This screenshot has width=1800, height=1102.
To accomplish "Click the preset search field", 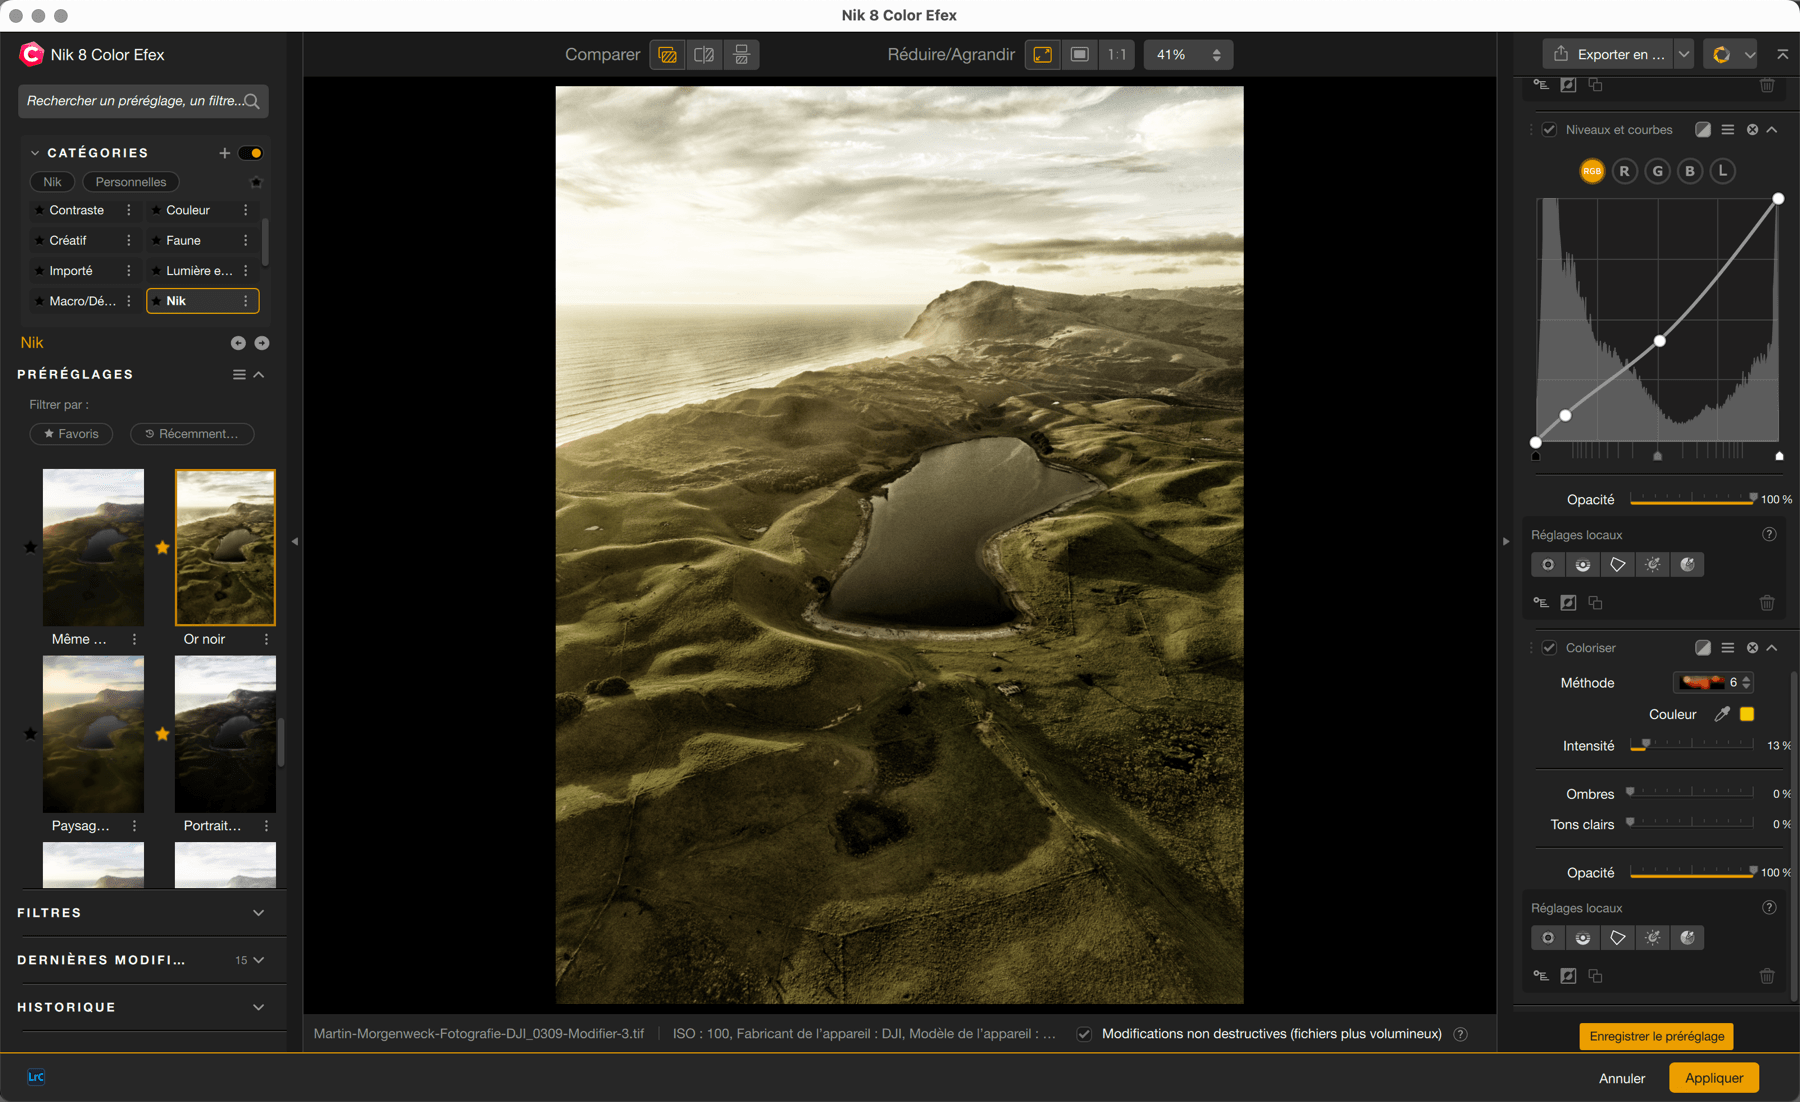I will click(x=143, y=101).
